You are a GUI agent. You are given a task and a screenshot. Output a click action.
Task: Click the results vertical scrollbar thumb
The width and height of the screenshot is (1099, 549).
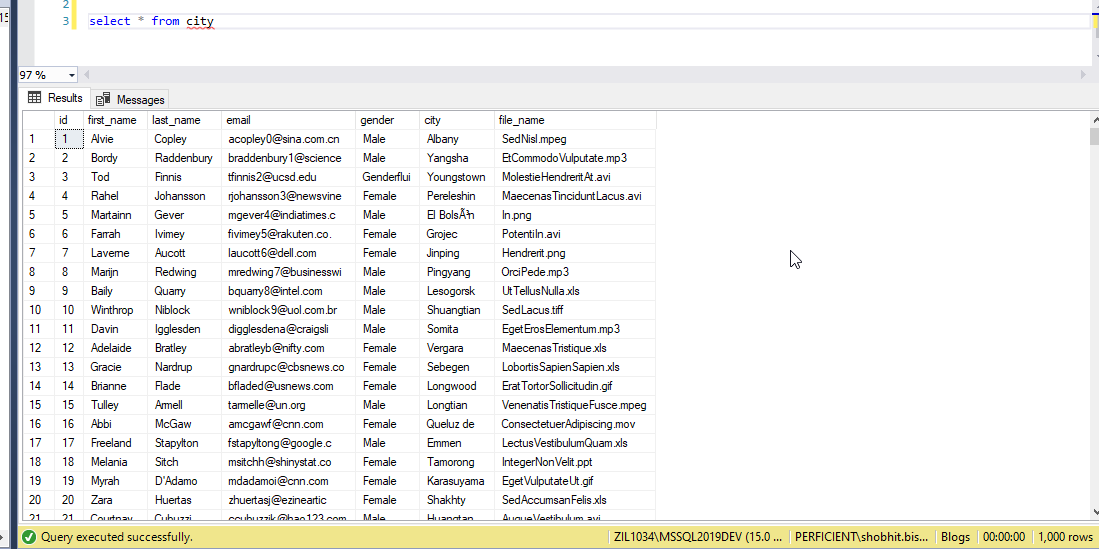[x=1094, y=136]
